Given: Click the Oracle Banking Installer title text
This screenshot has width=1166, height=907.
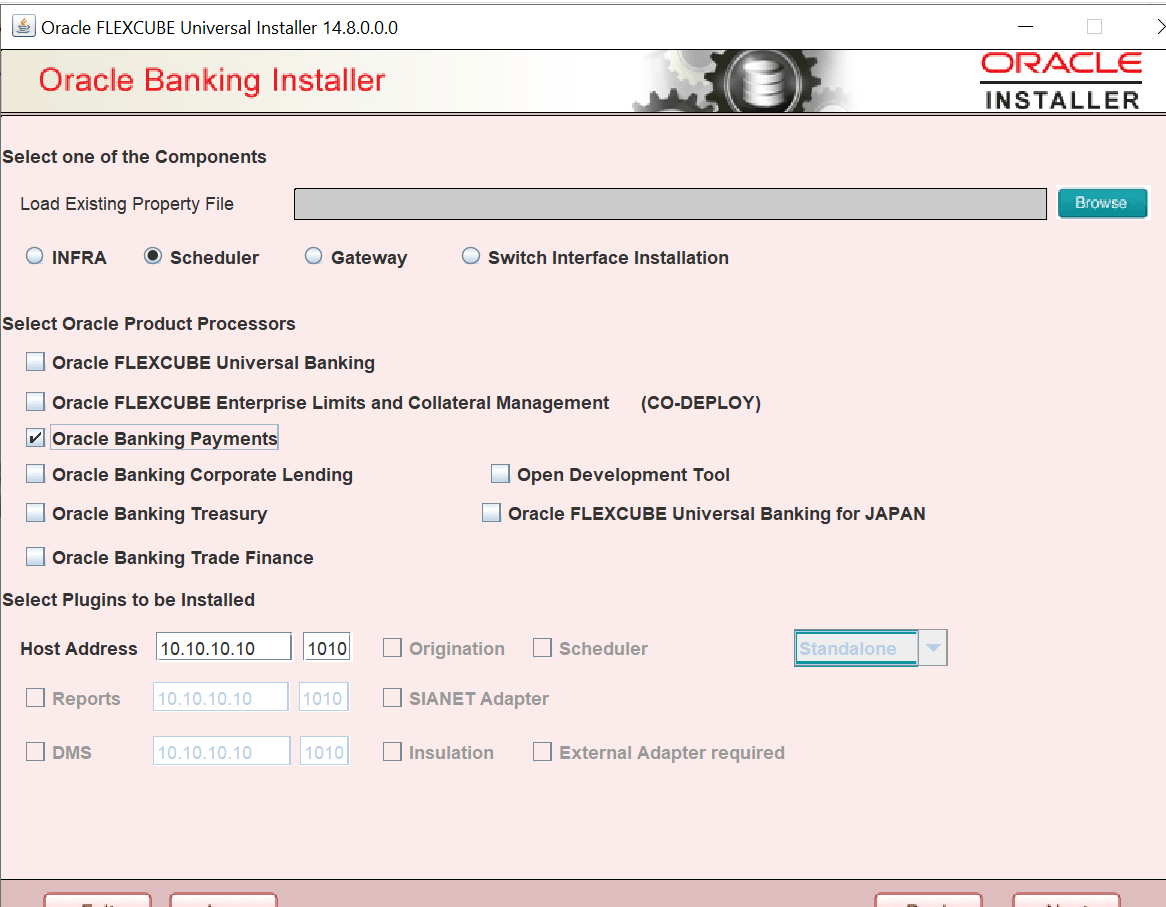Looking at the screenshot, I should click(212, 80).
